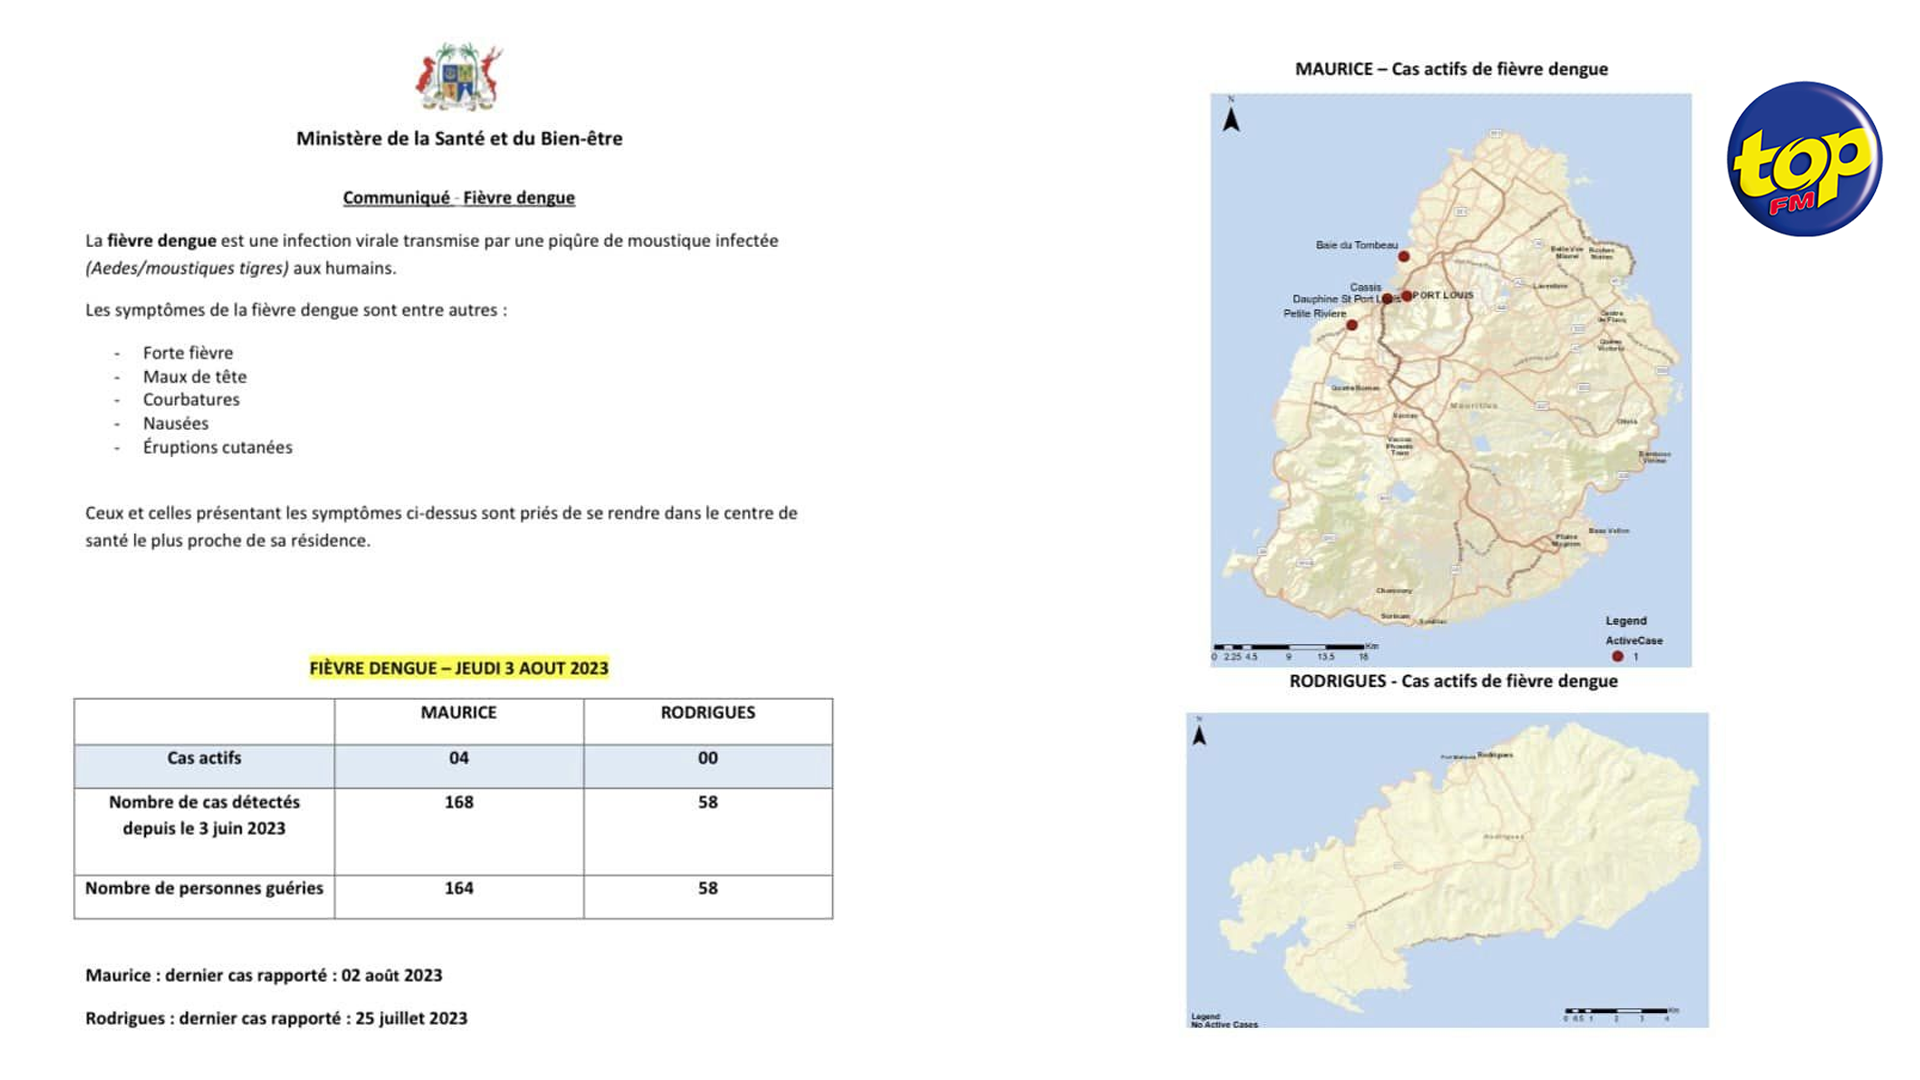This screenshot has width=1920, height=1080.
Task: Click the 'Baie du Tombeau' map label
Action: (1357, 245)
